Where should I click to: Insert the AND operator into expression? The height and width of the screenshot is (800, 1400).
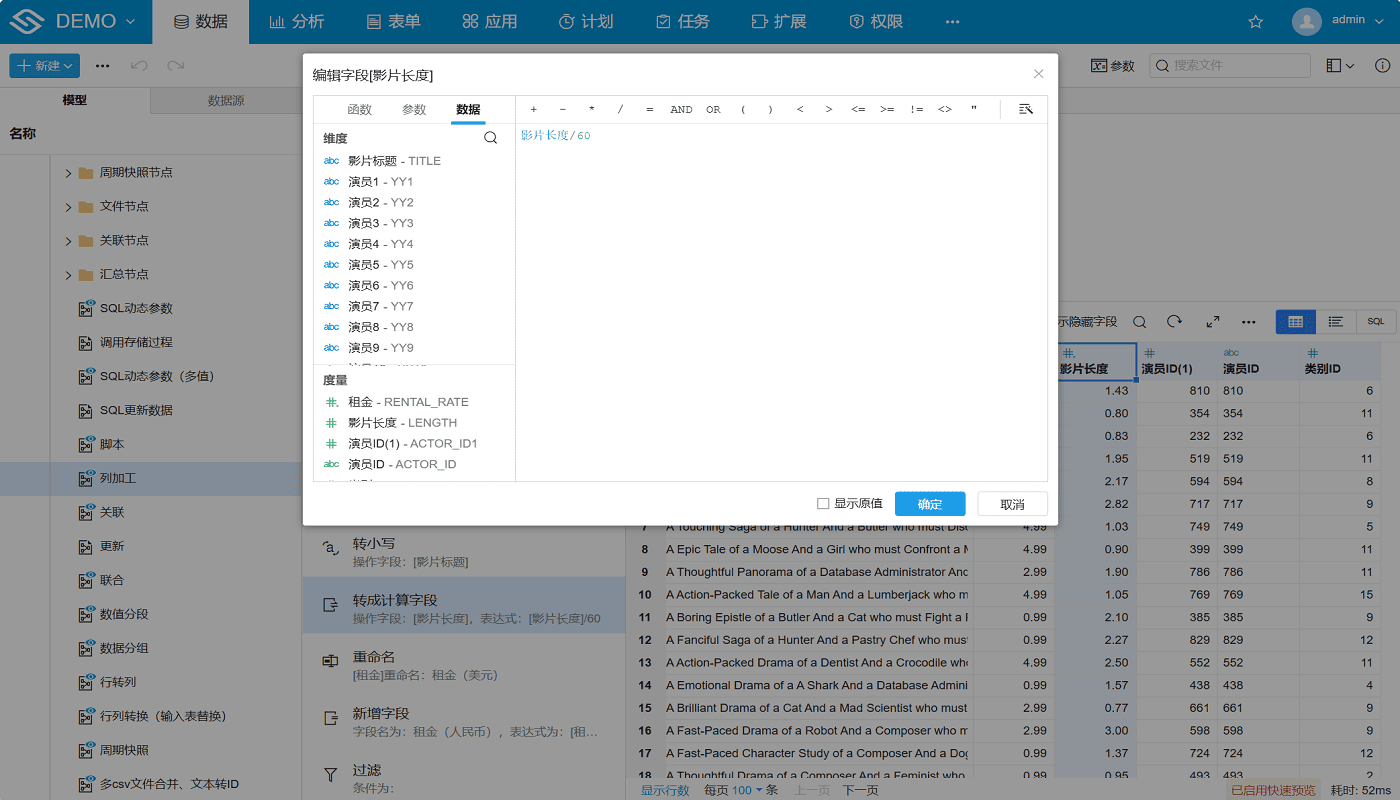pos(681,109)
